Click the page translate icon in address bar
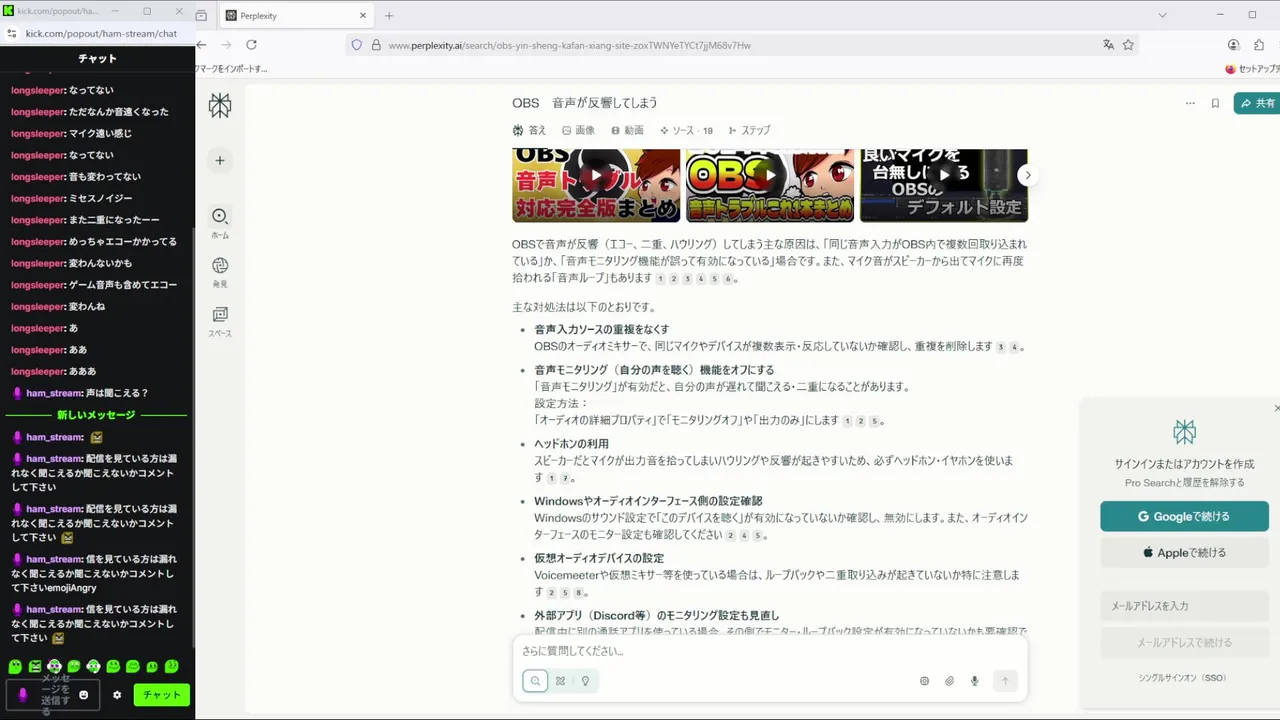The width and height of the screenshot is (1280, 720). [1108, 45]
